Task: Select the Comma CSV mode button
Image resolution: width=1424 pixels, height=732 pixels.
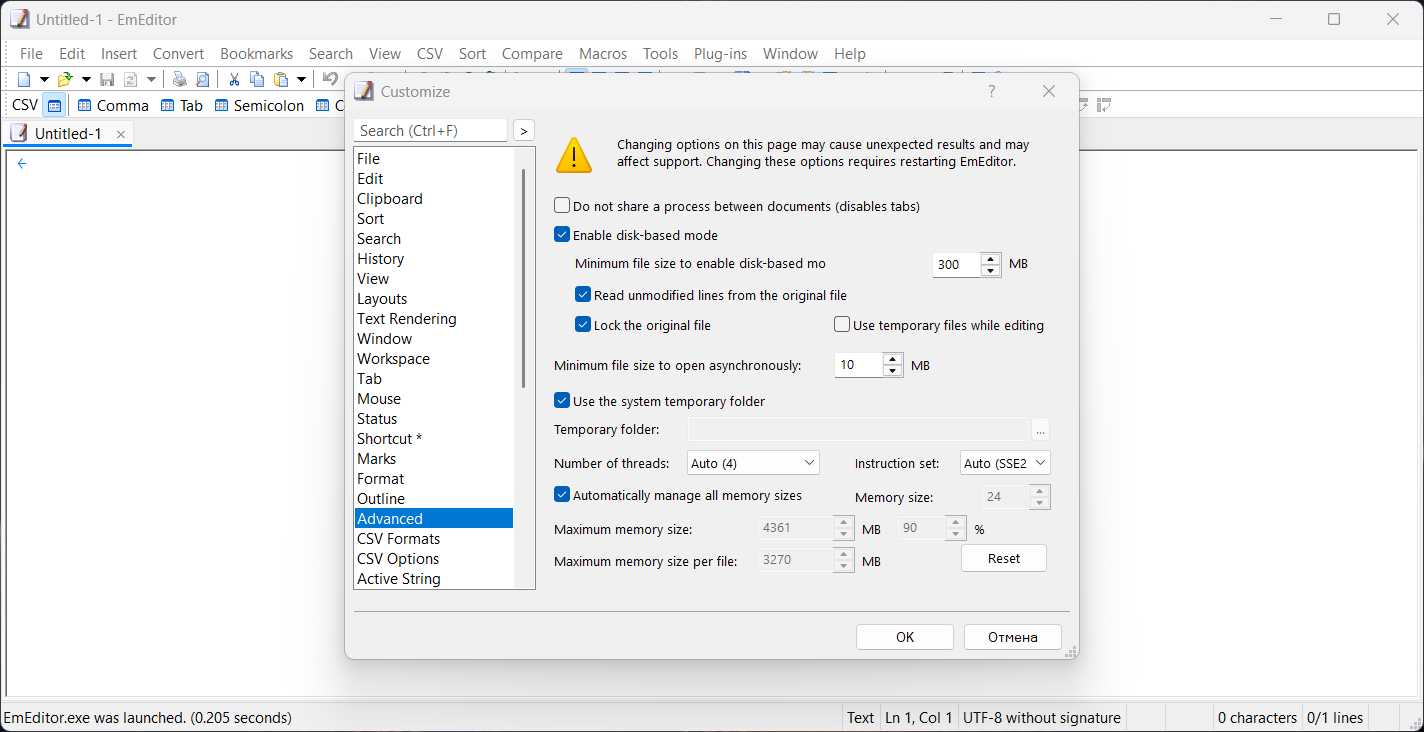Action: [113, 105]
